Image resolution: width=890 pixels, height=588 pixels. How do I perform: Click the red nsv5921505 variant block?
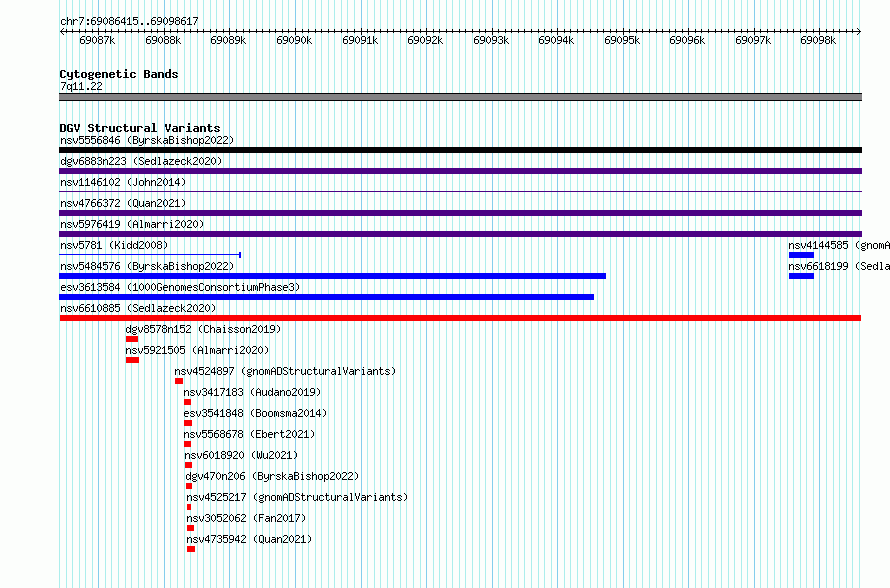[x=132, y=360]
